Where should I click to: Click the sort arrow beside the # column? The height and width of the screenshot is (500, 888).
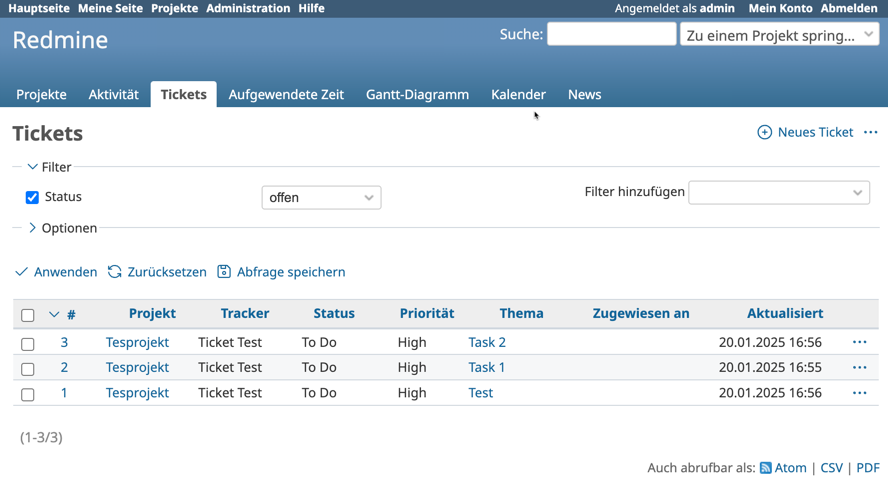(54, 314)
